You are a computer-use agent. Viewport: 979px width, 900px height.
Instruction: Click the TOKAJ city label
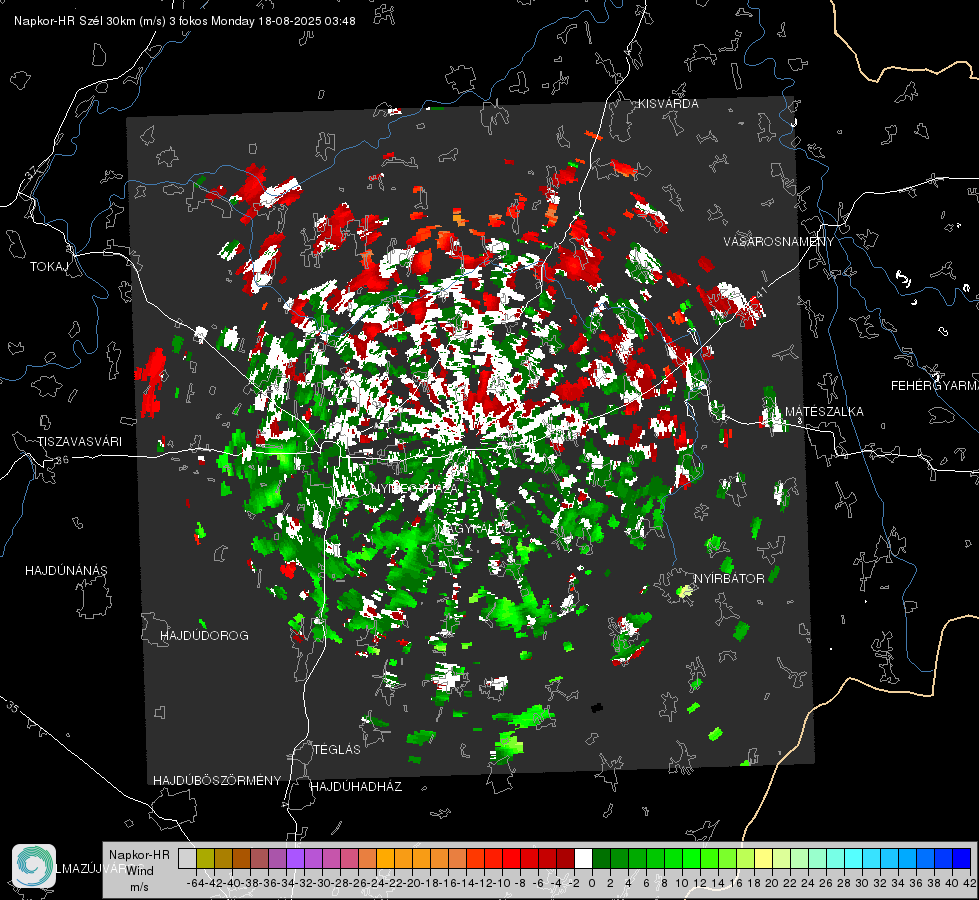(49, 267)
